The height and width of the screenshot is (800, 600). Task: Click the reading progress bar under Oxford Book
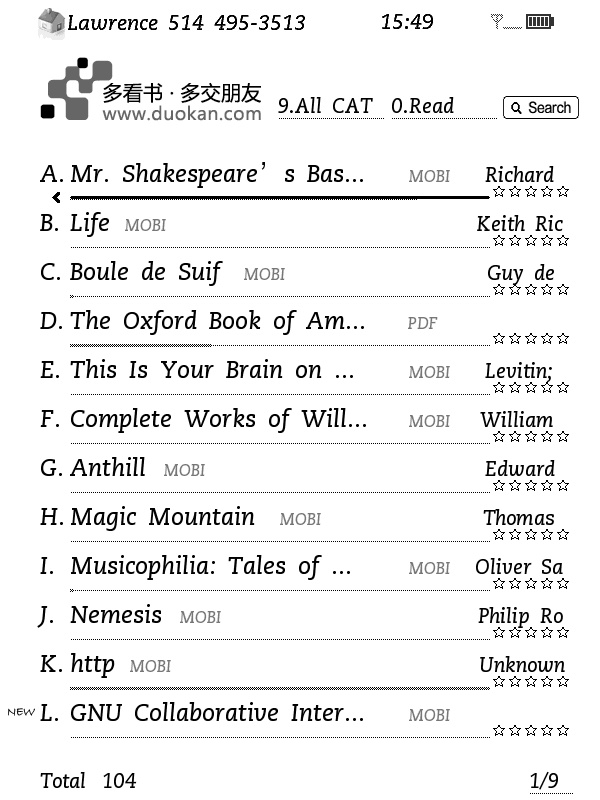pyautogui.click(x=140, y=346)
